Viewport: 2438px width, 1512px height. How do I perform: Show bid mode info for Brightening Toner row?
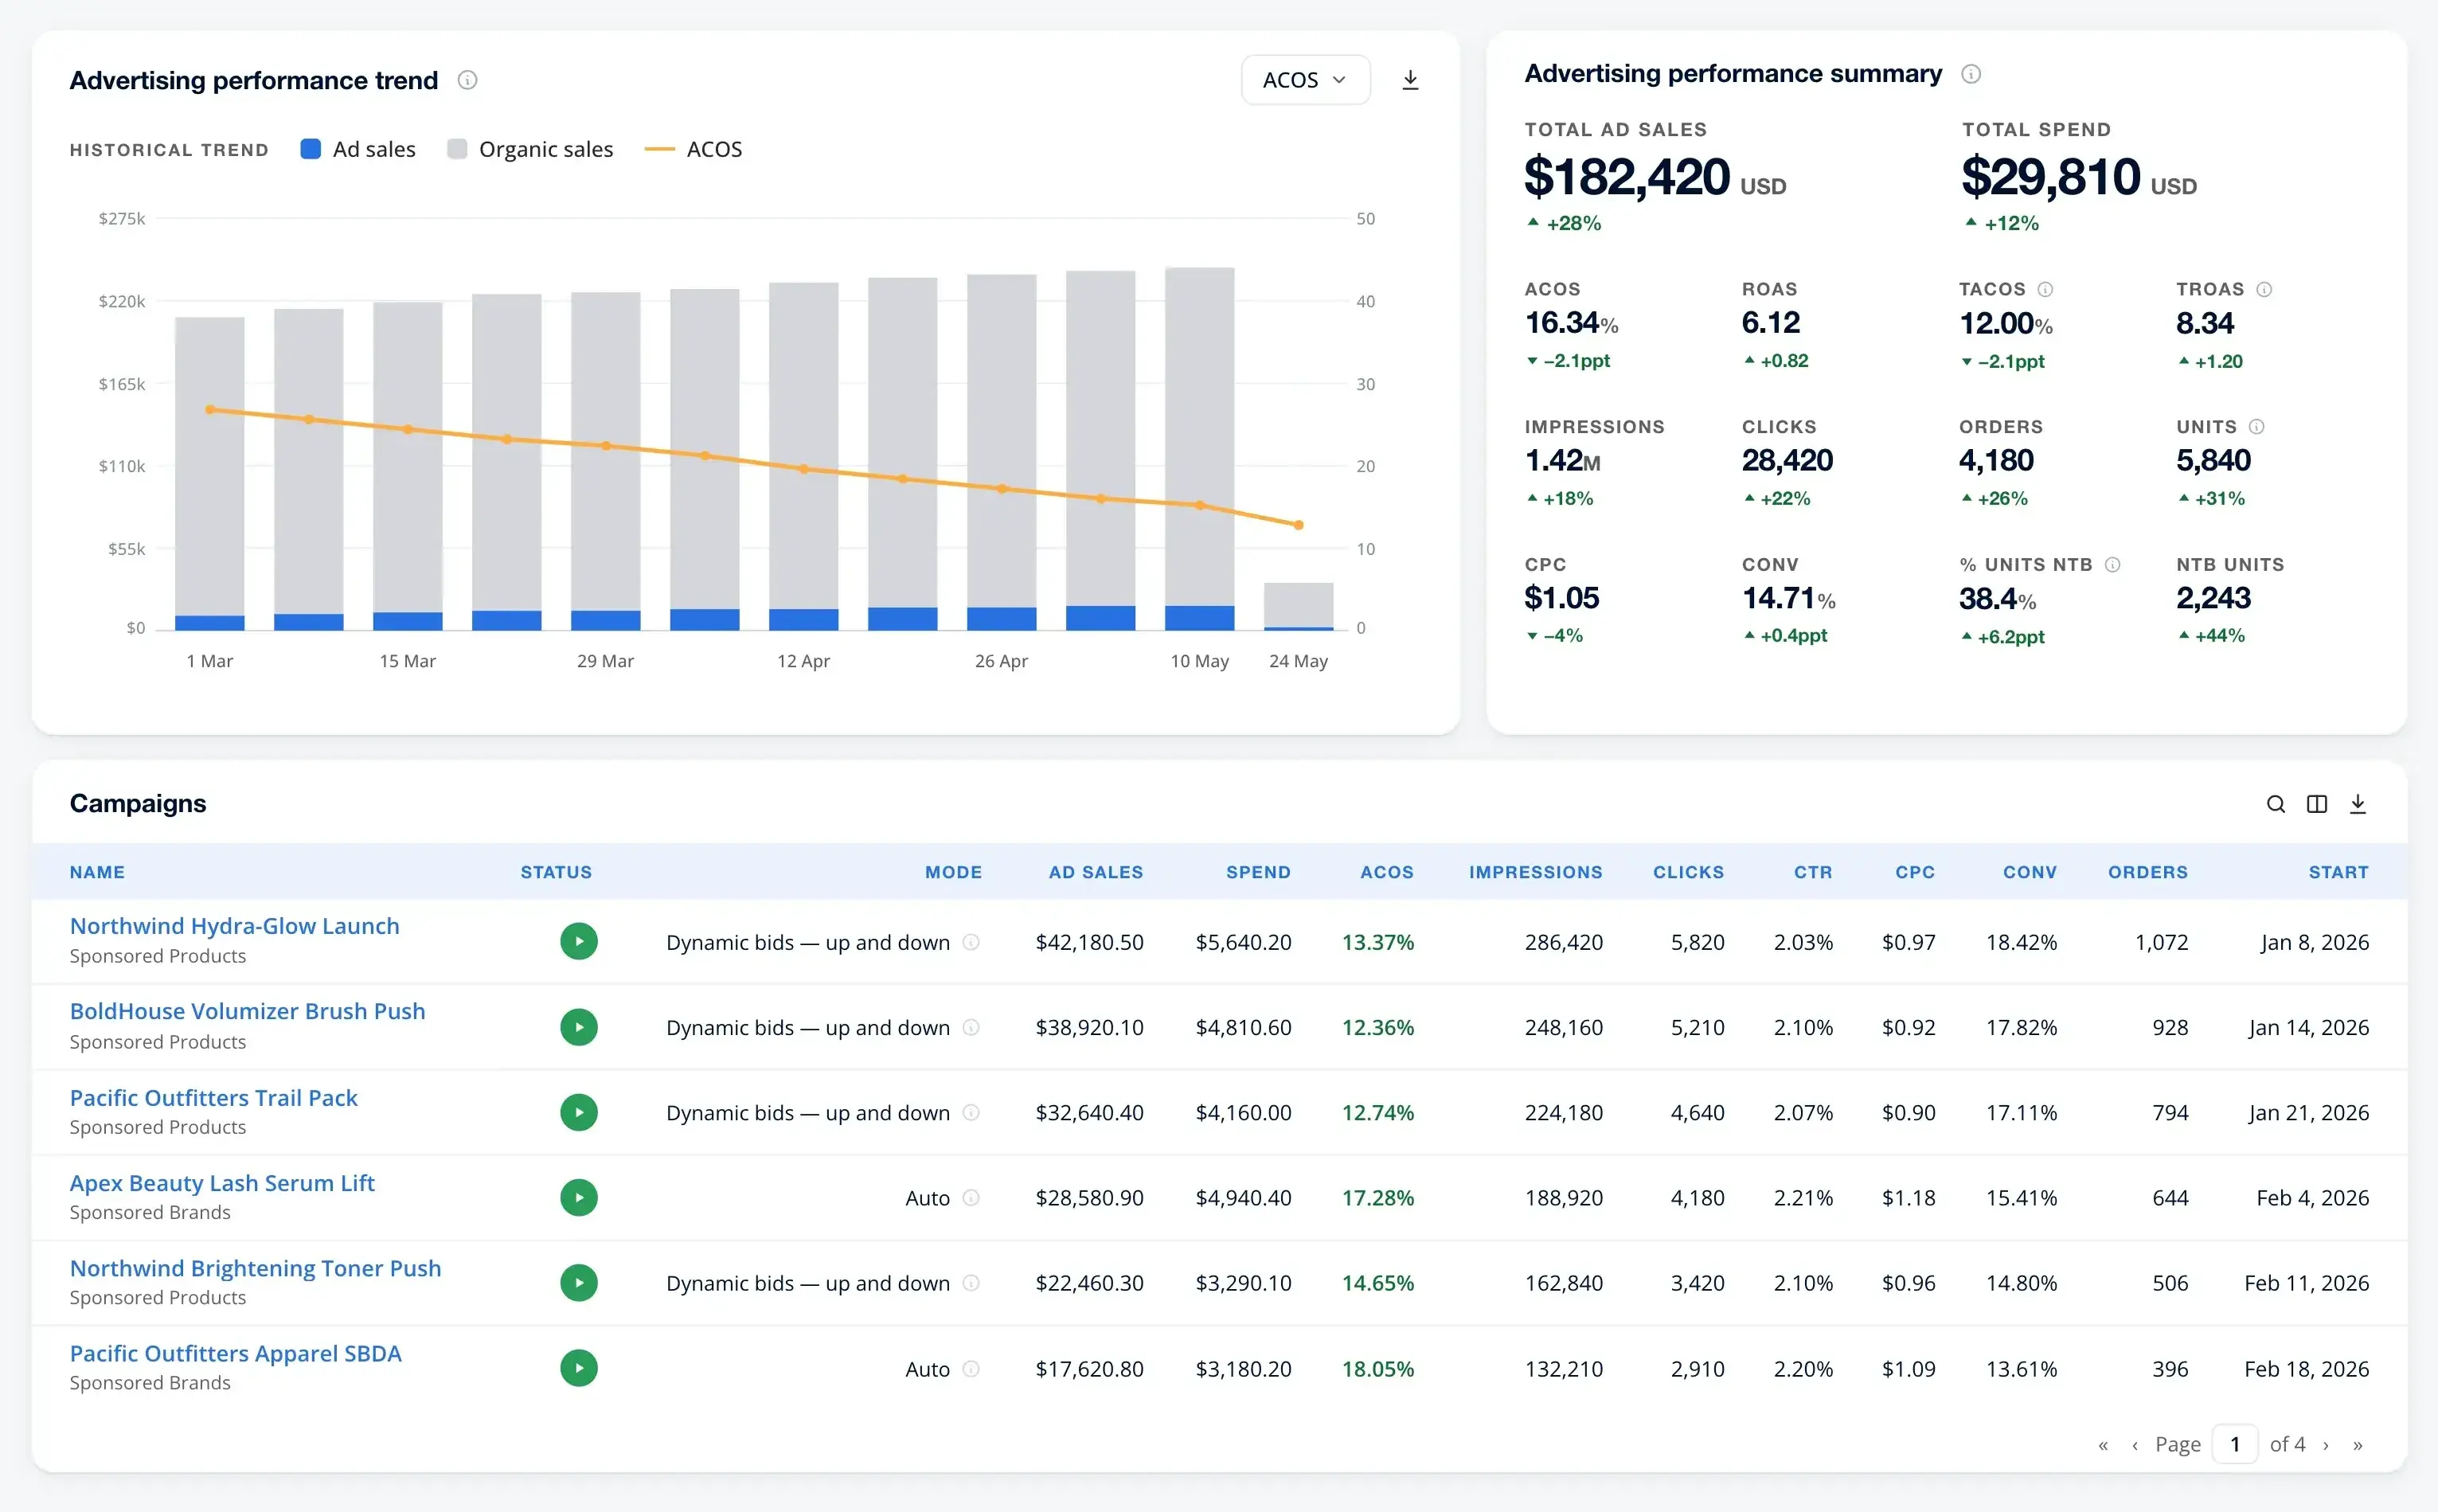pyautogui.click(x=970, y=1283)
